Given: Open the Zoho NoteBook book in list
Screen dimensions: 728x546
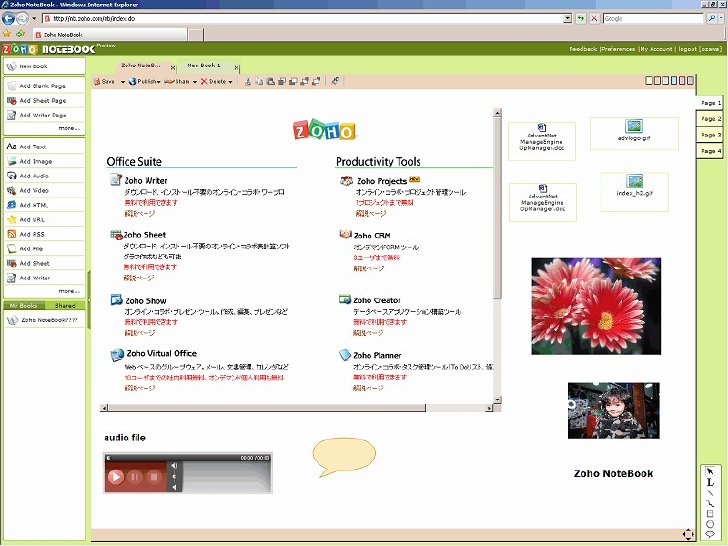Looking at the screenshot, I should [x=44, y=320].
